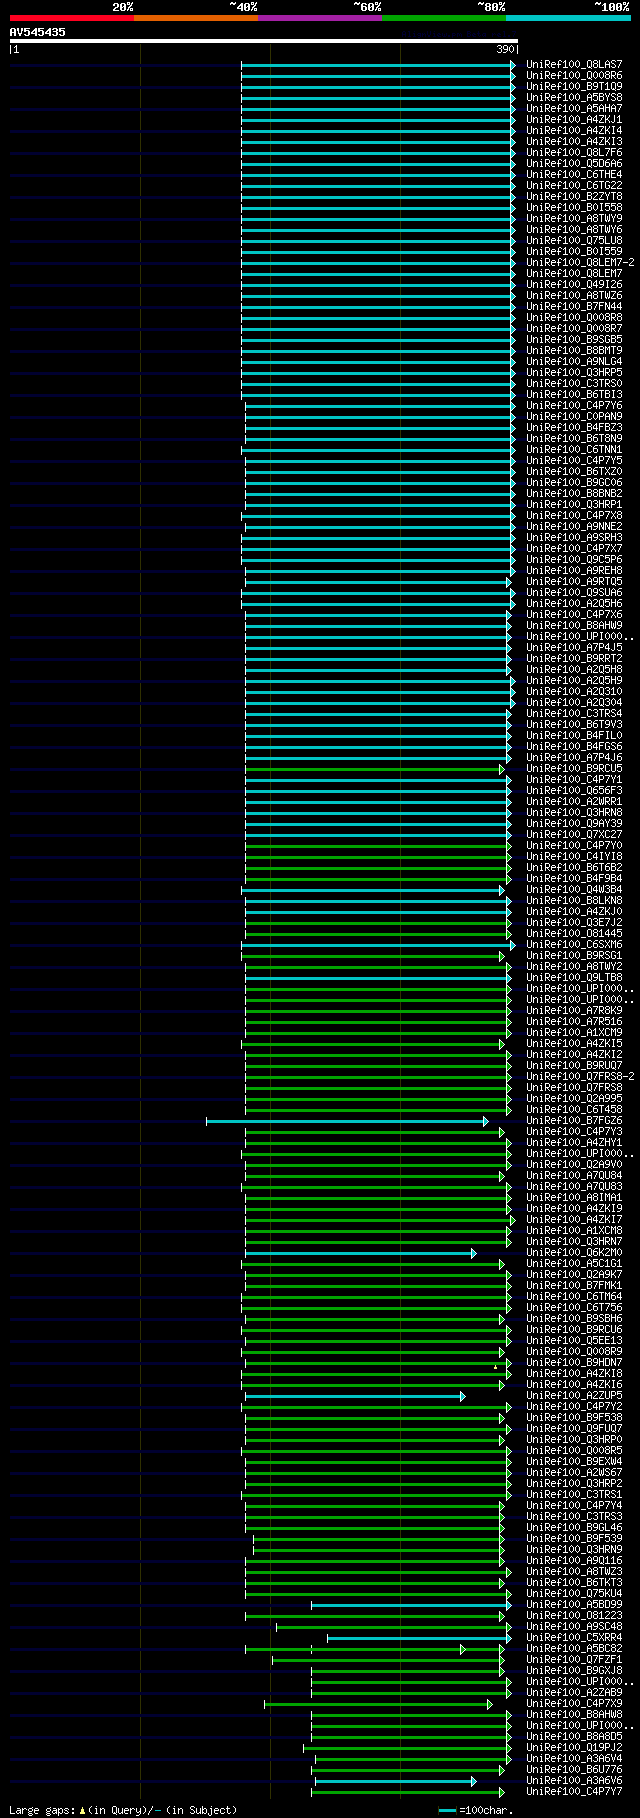The width and height of the screenshot is (640, 1818).
Task: Select the UniRef100_Q8LEM7-2 label
Action: [580, 263]
